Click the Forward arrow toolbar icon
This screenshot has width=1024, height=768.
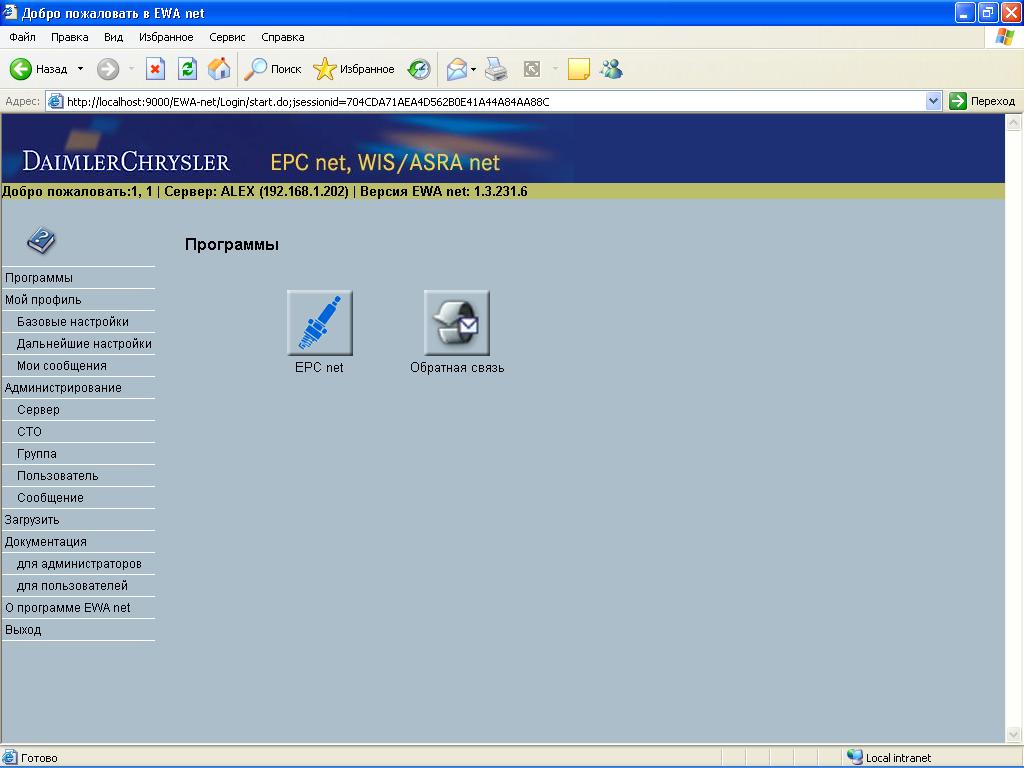tap(108, 69)
